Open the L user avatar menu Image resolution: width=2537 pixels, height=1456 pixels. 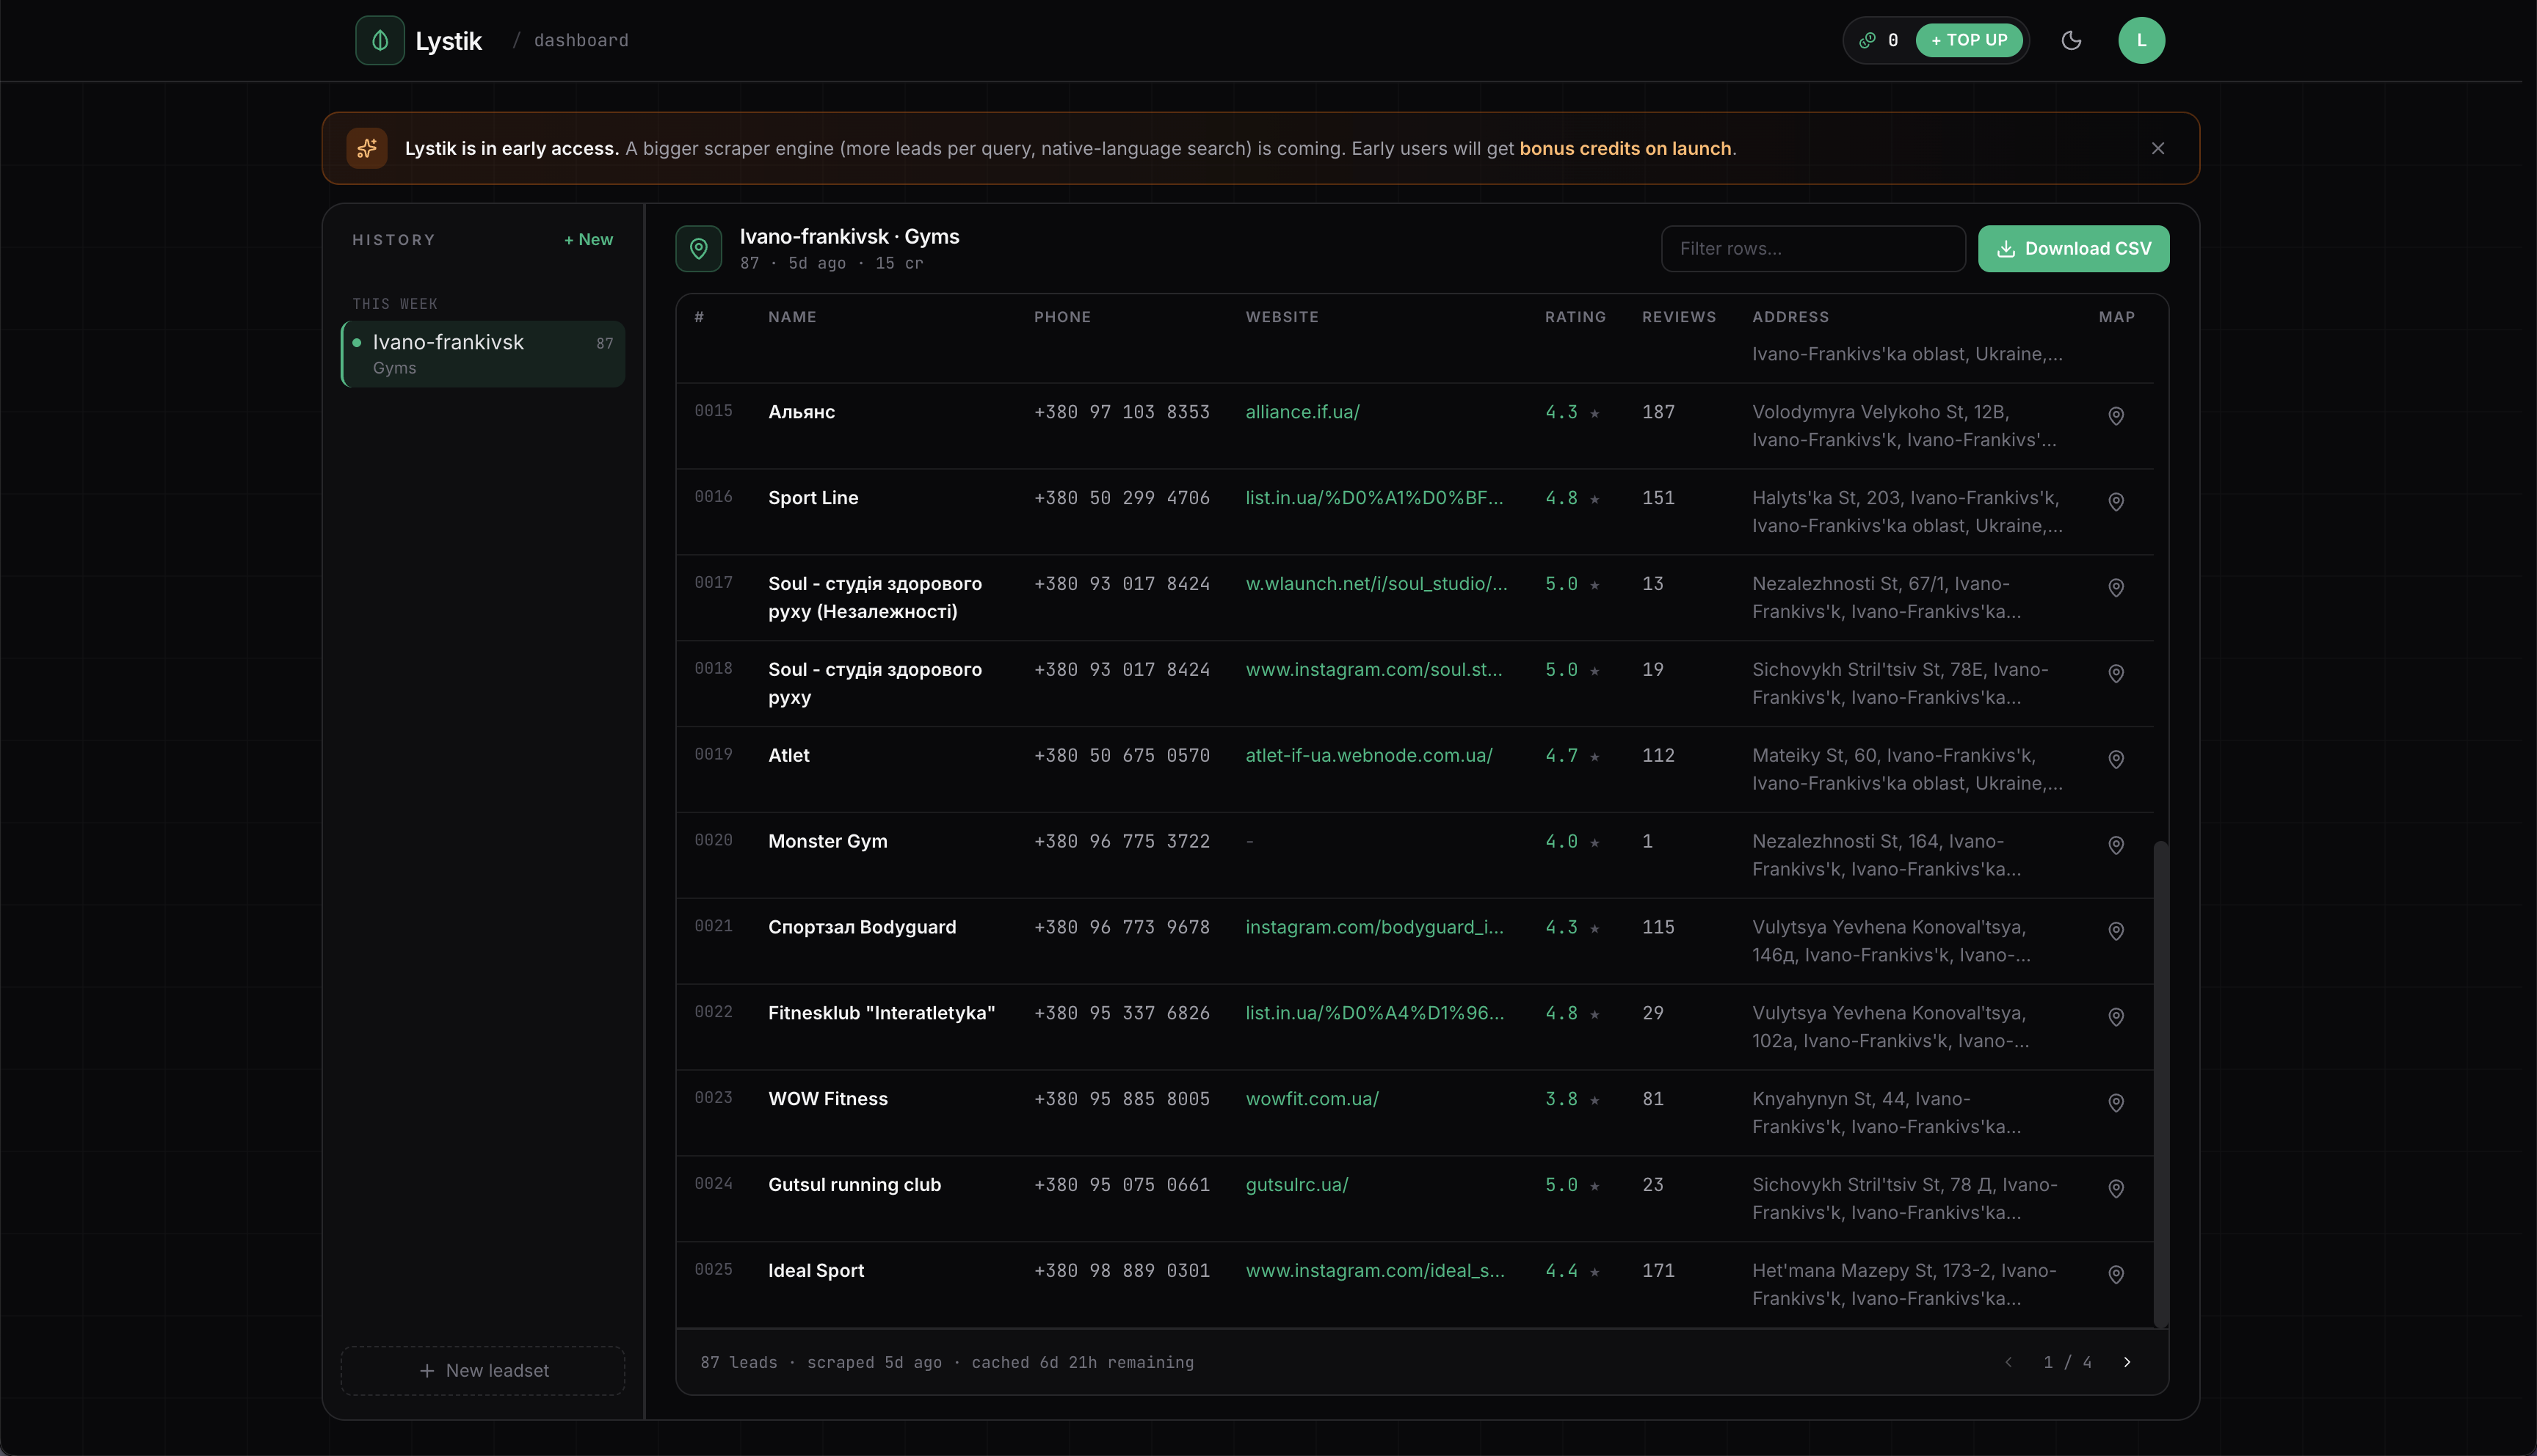click(2141, 40)
